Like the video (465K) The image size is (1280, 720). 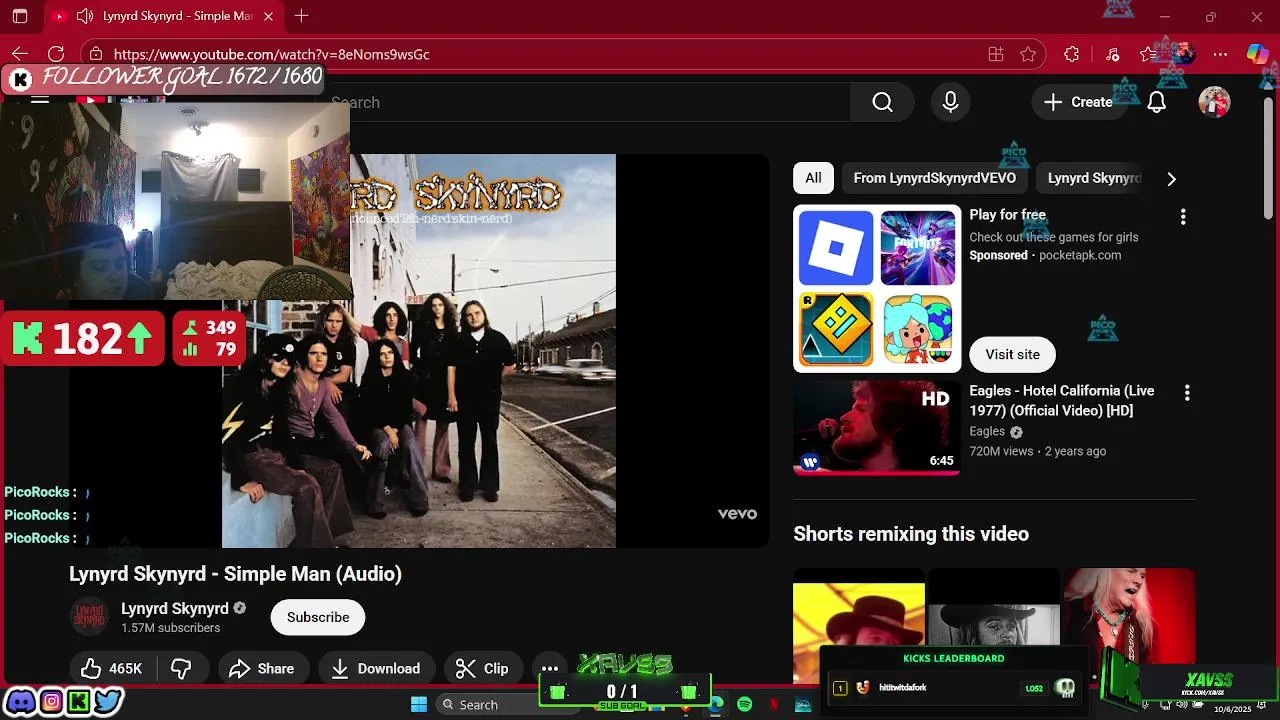pos(111,669)
